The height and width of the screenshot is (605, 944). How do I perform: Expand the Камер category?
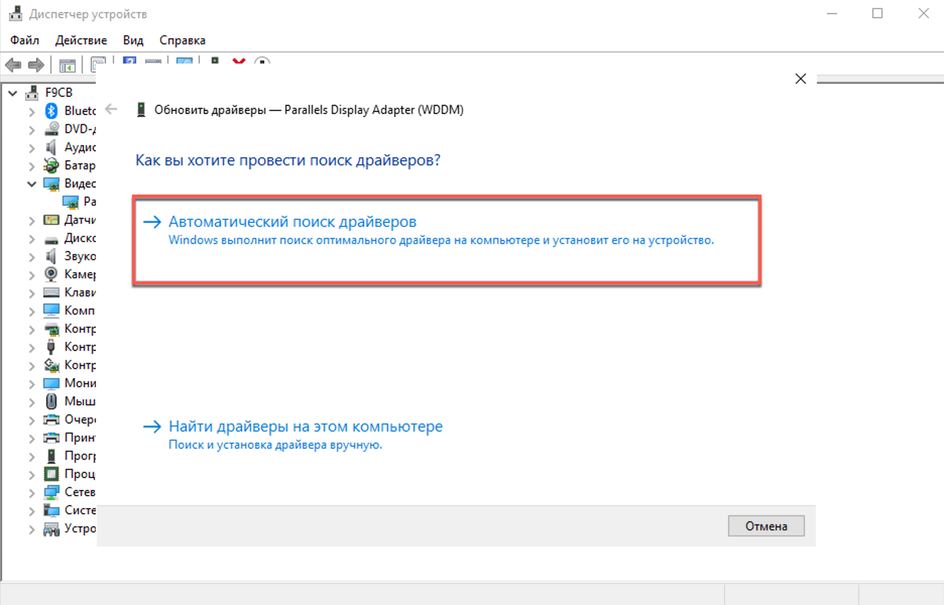32,275
